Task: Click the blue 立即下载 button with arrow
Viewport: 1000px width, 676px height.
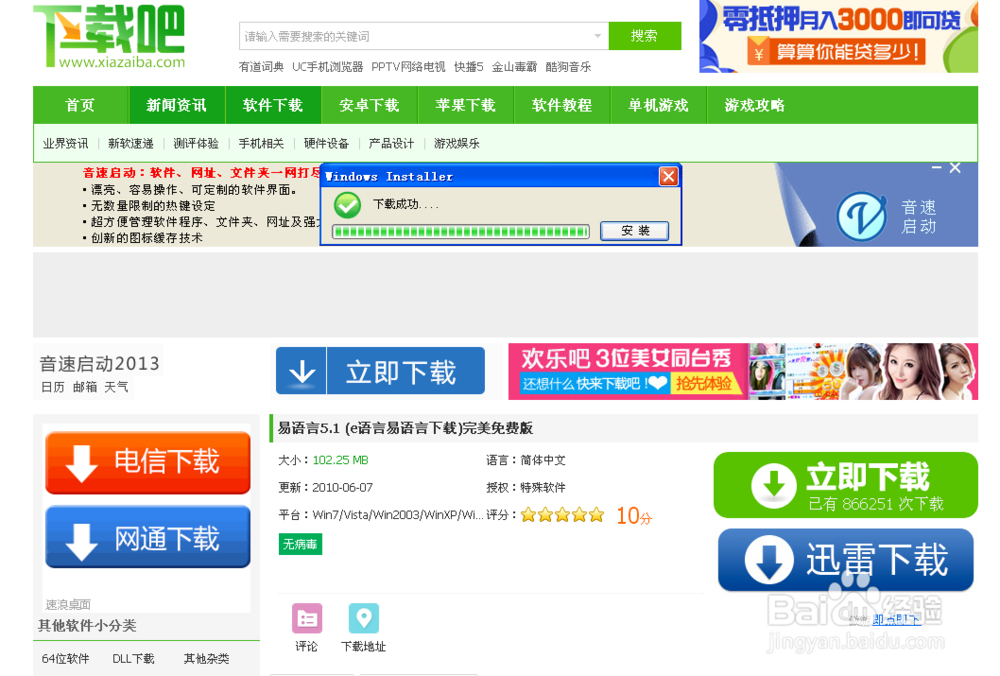Action: 380,371
